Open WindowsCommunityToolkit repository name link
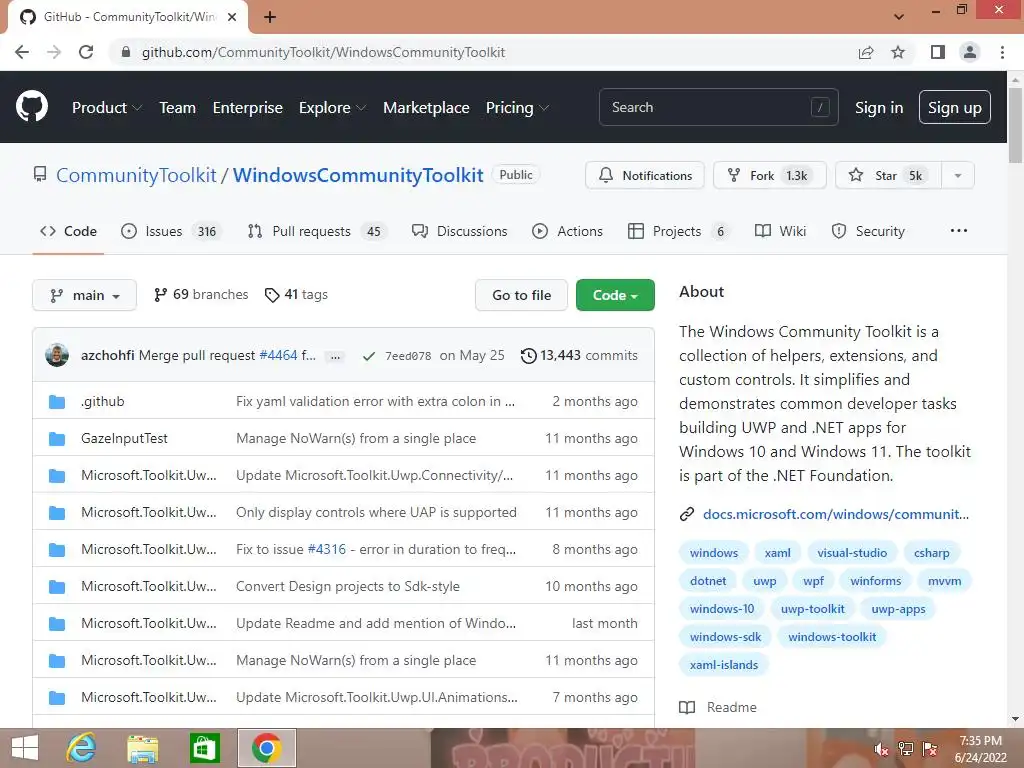 358,175
